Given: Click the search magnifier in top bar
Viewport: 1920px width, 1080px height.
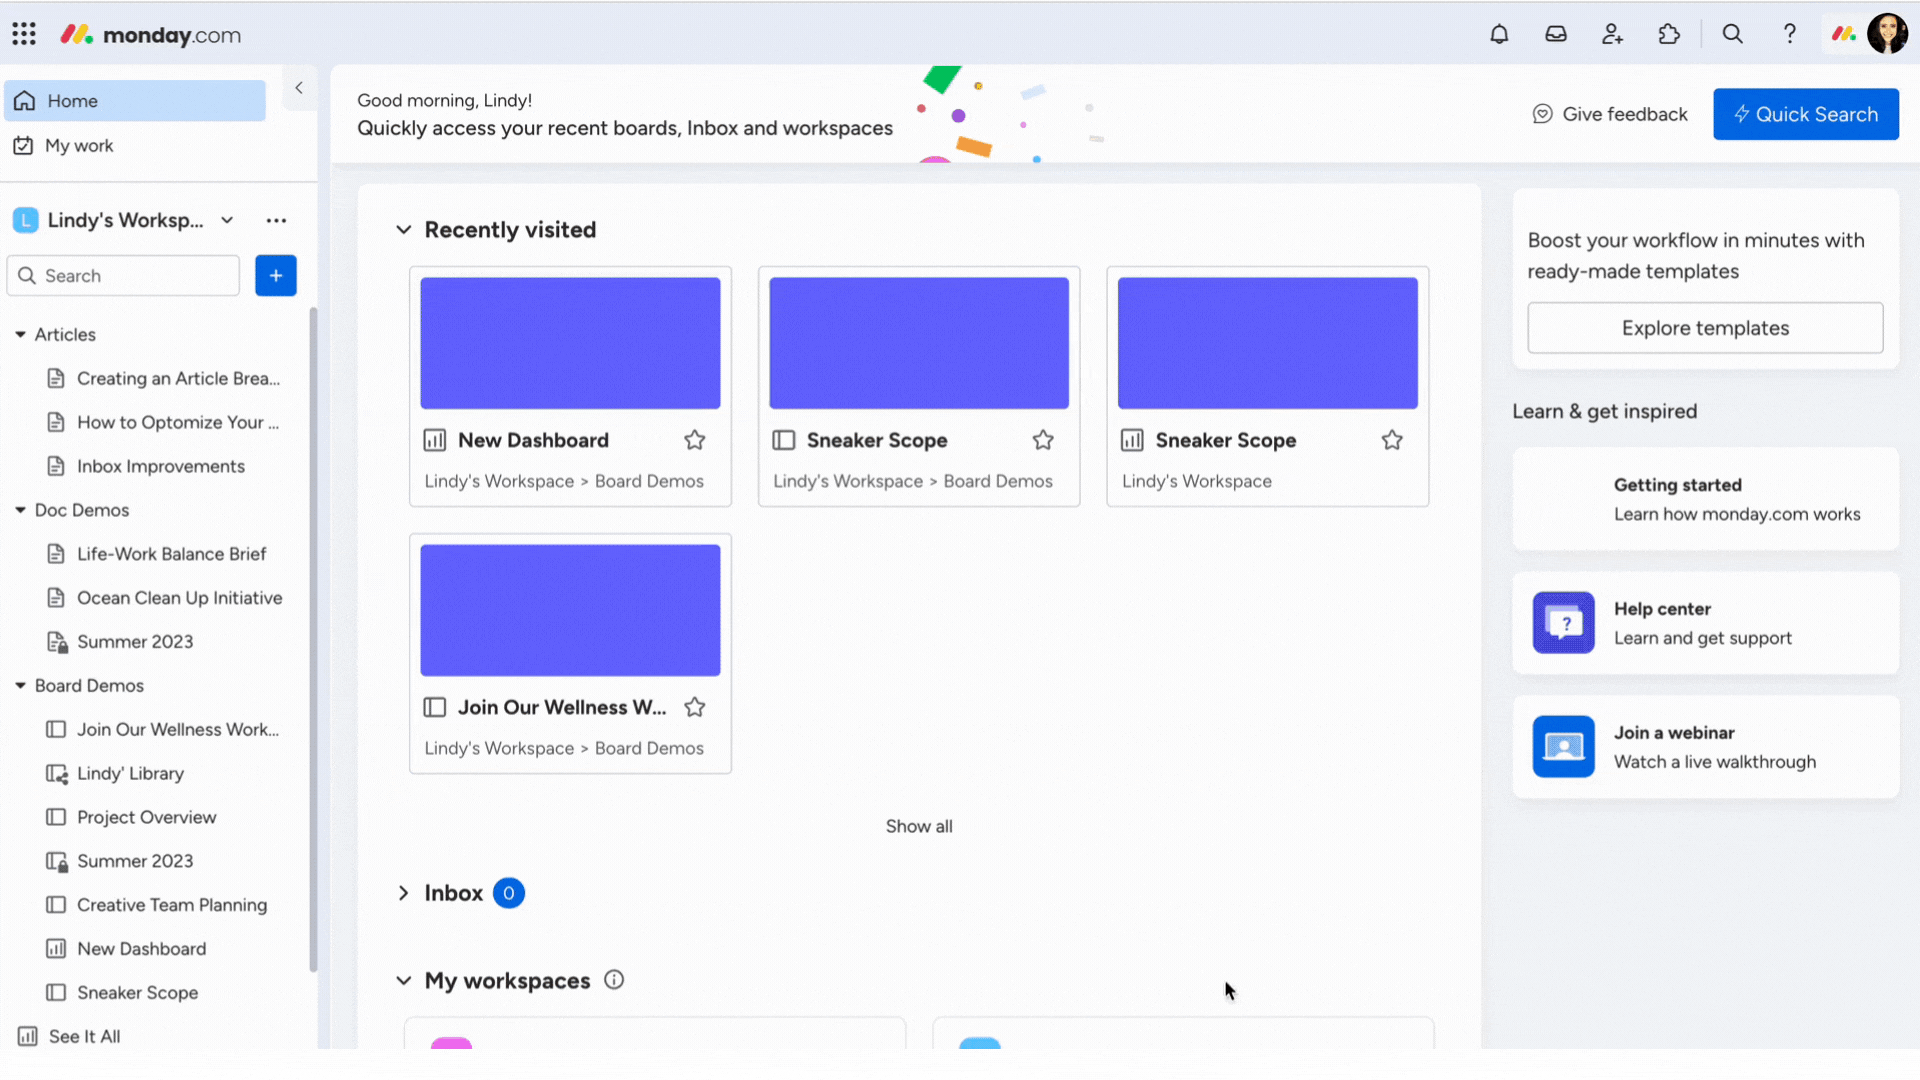Looking at the screenshot, I should (x=1733, y=34).
